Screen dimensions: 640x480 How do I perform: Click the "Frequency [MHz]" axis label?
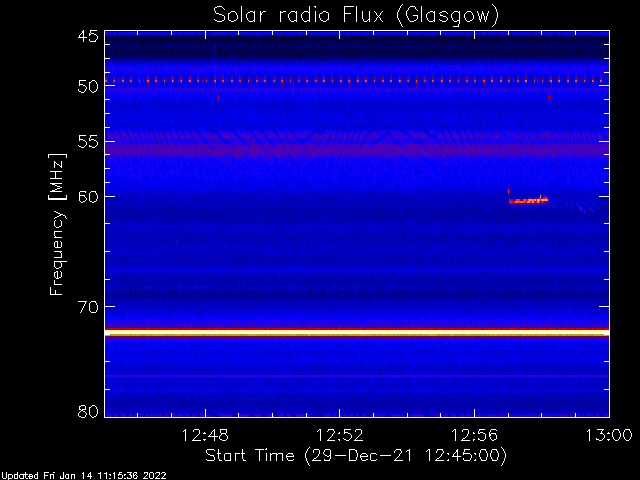[x=57, y=224]
